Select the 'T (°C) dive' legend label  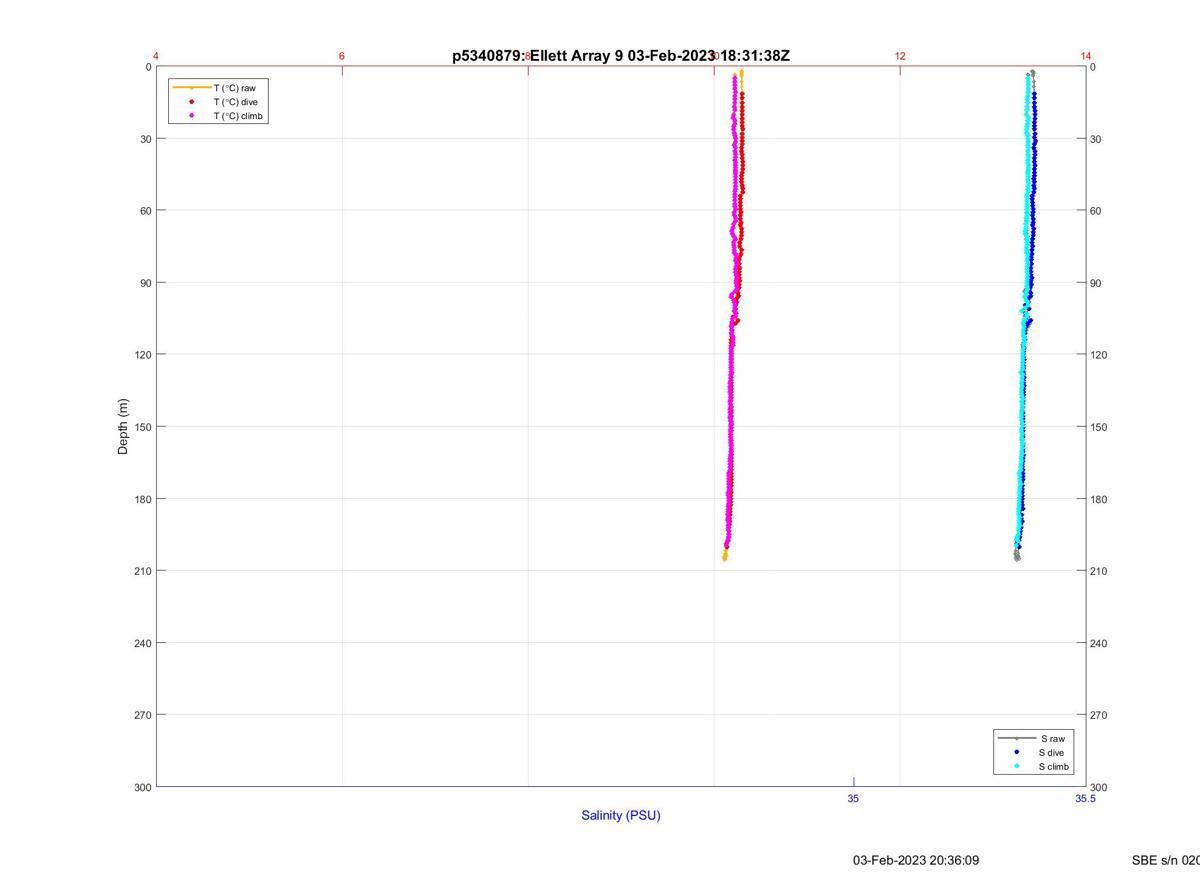point(235,102)
